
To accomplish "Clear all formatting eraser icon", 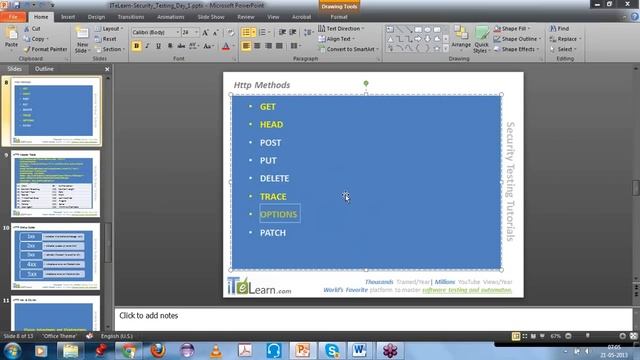I will tap(231, 32).
